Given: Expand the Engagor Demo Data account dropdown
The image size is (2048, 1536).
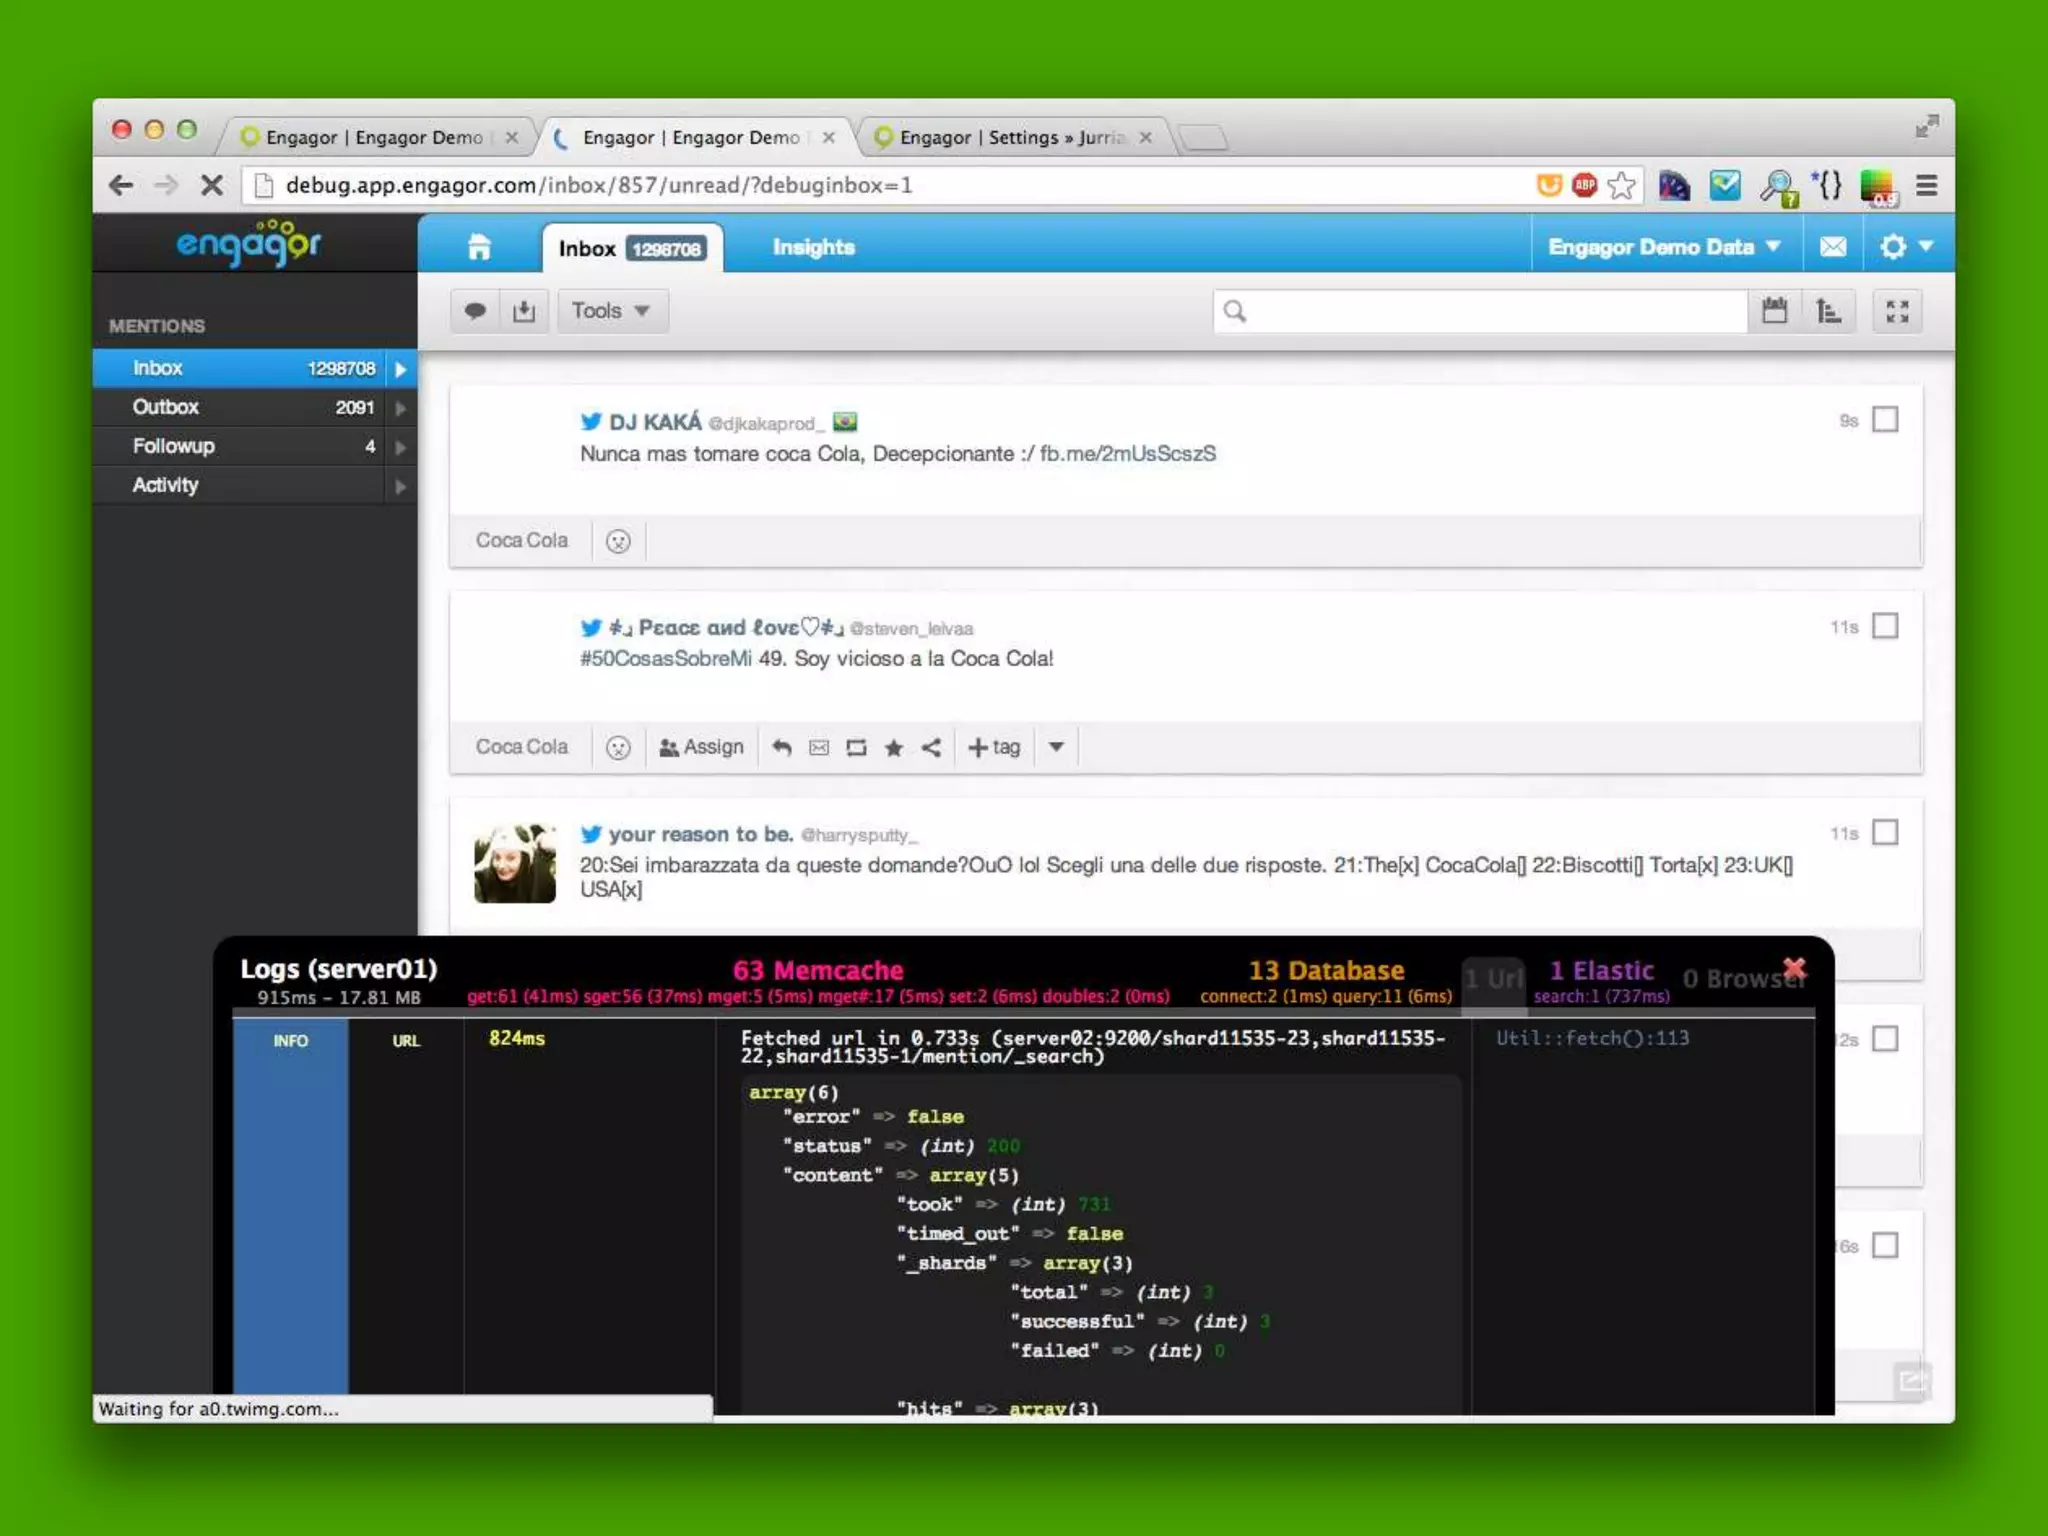Looking at the screenshot, I should coord(1664,247).
